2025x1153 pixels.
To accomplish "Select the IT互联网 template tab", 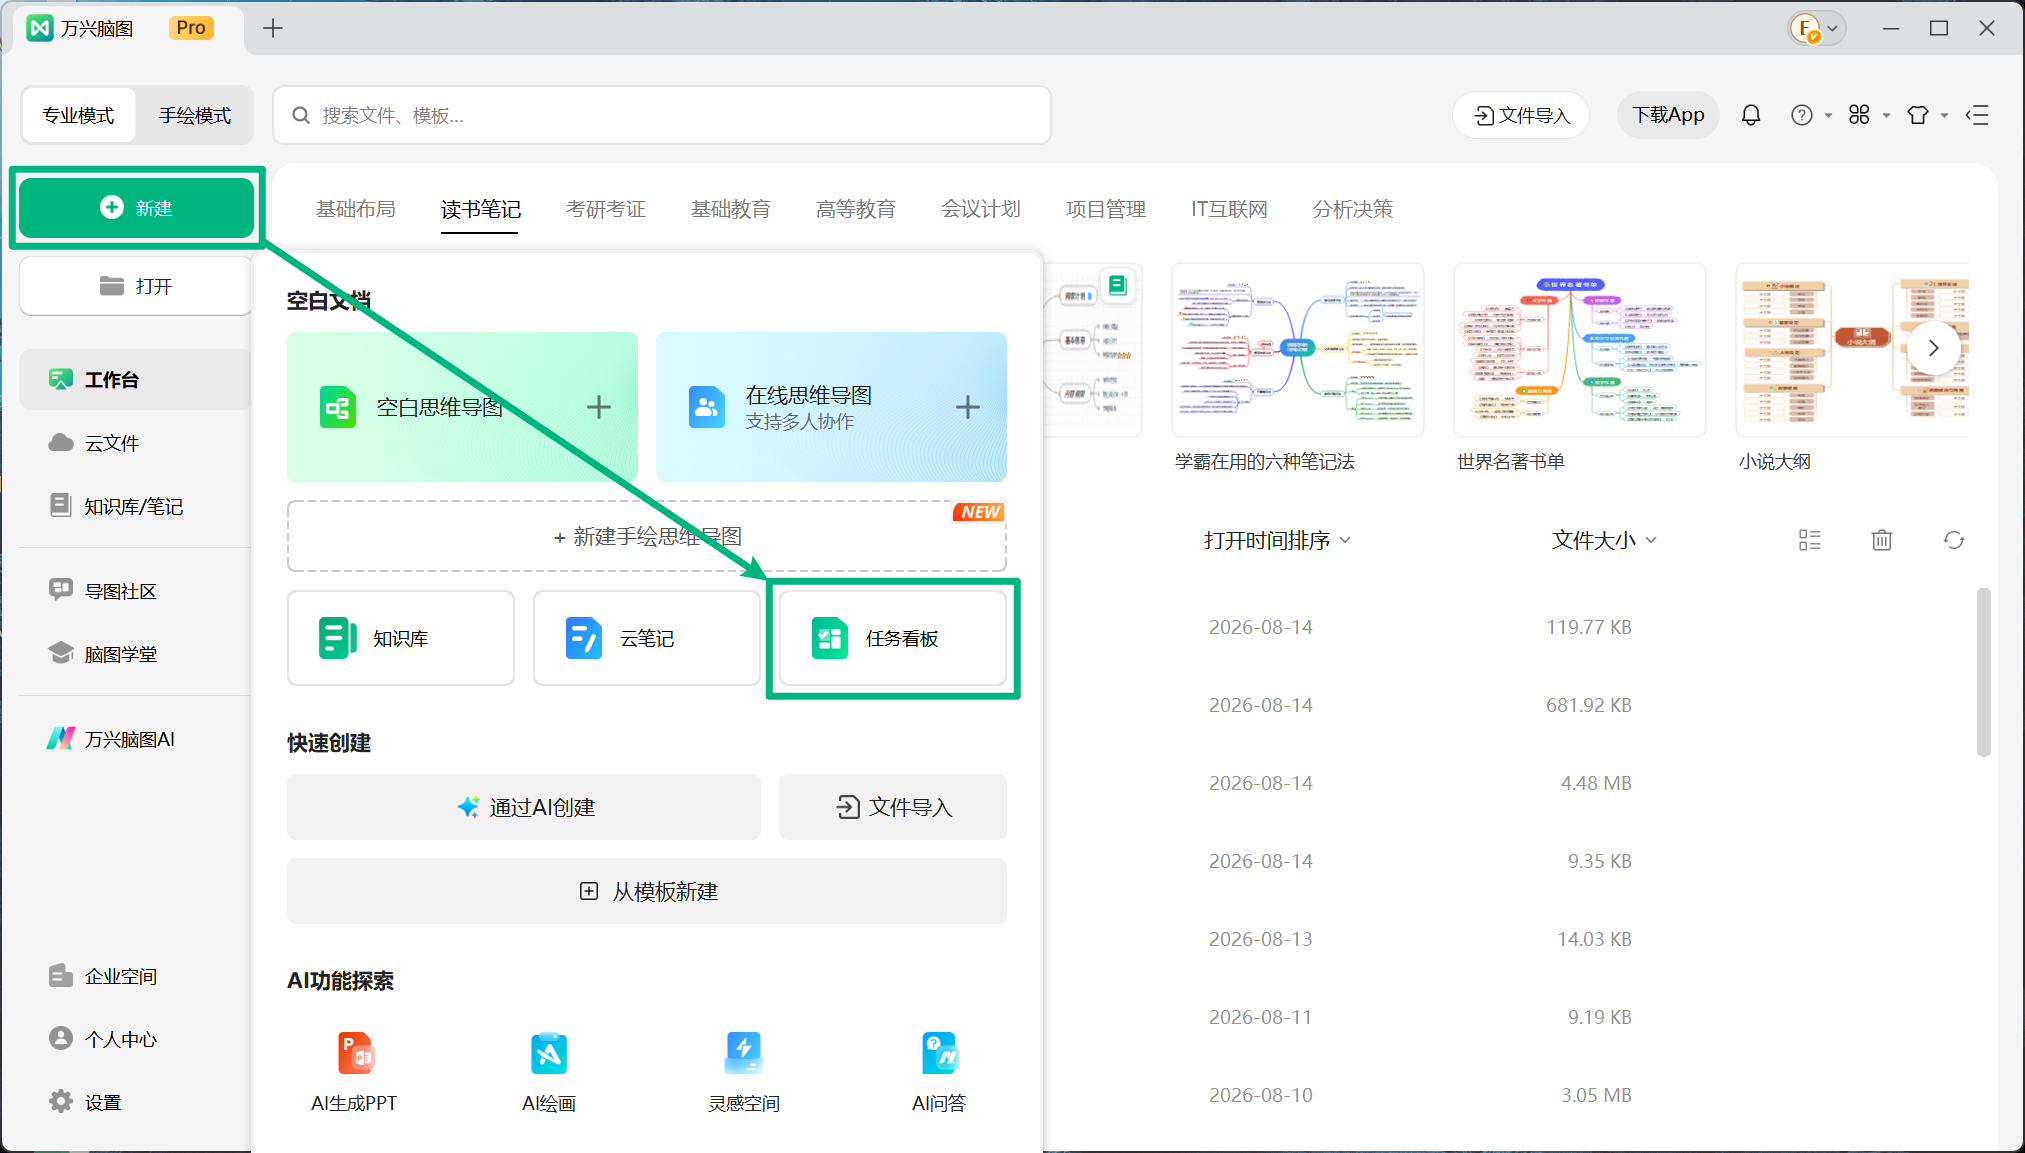I will (x=1229, y=209).
